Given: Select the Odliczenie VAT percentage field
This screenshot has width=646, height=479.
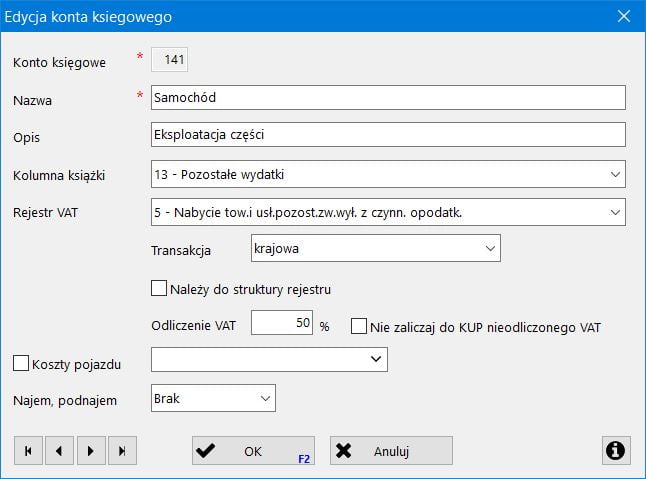Looking at the screenshot, I should click(x=282, y=323).
